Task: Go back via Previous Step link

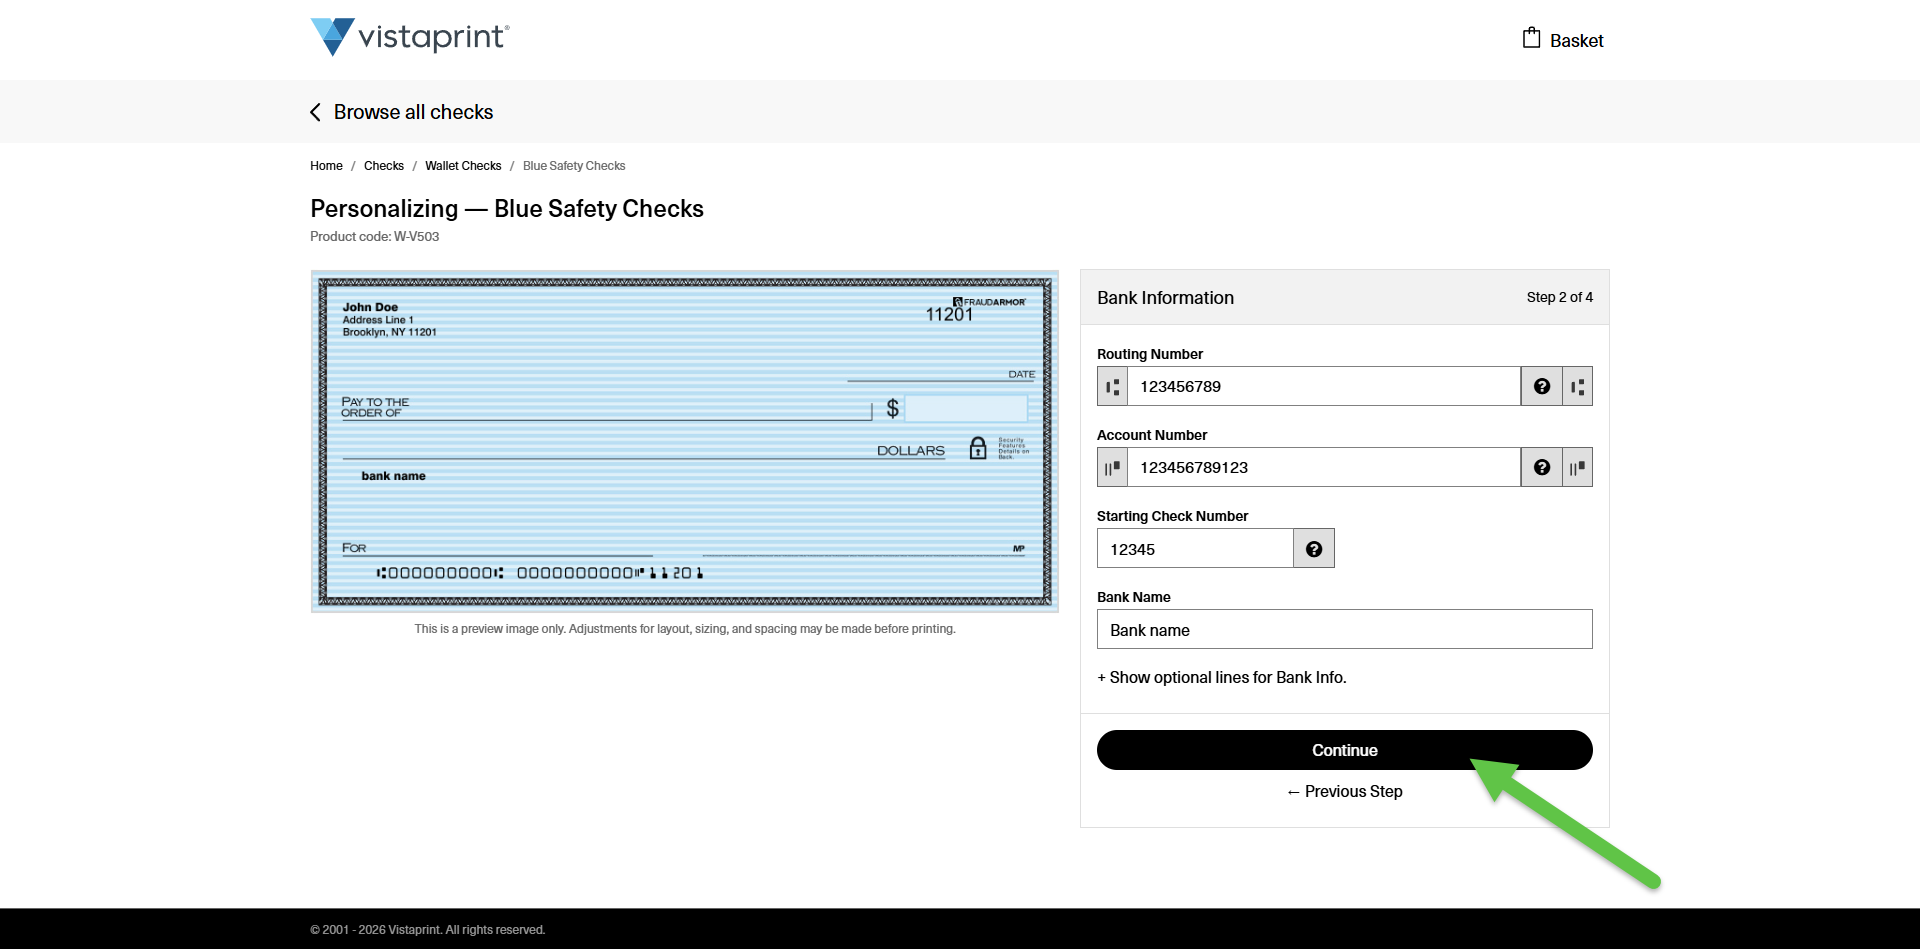Action: click(x=1344, y=791)
